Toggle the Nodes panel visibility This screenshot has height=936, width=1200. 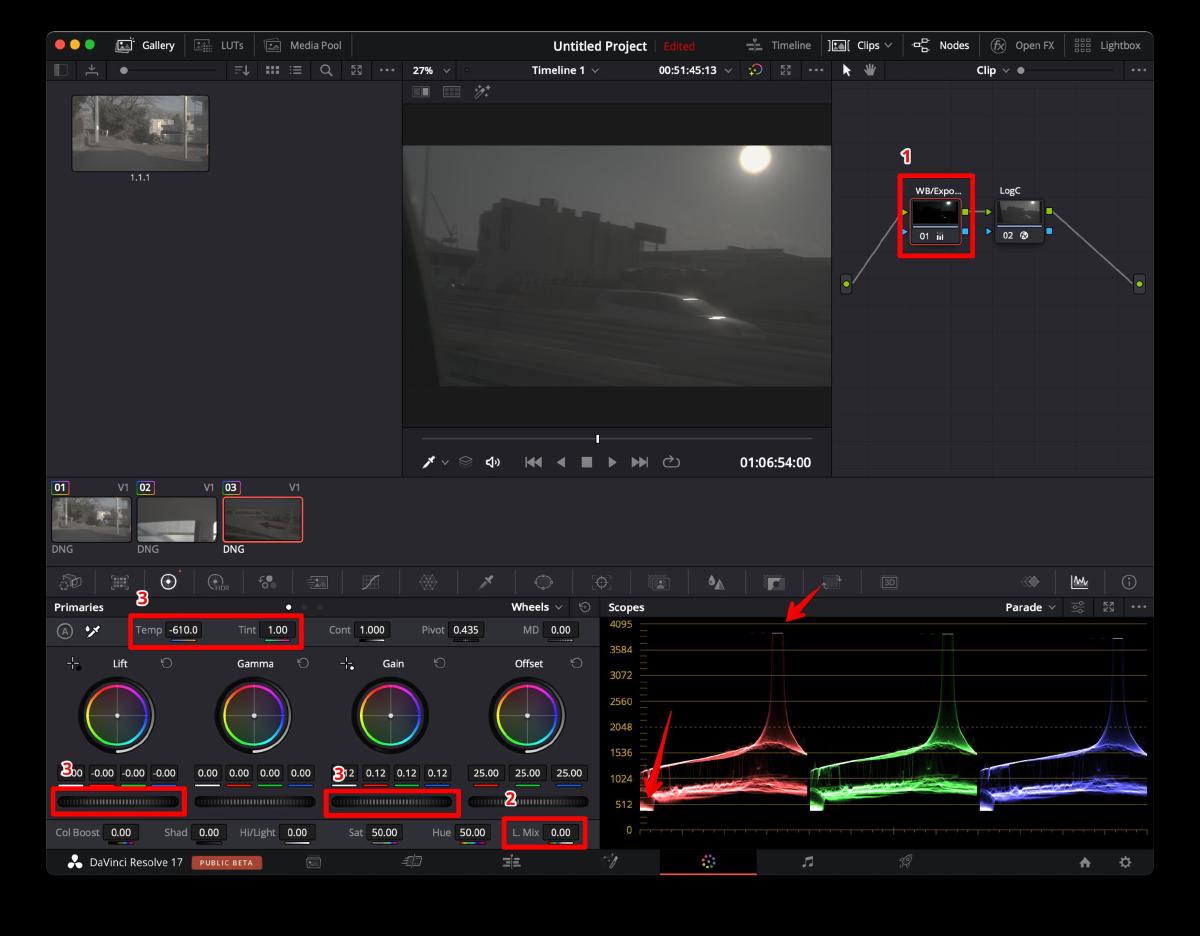tap(941, 45)
